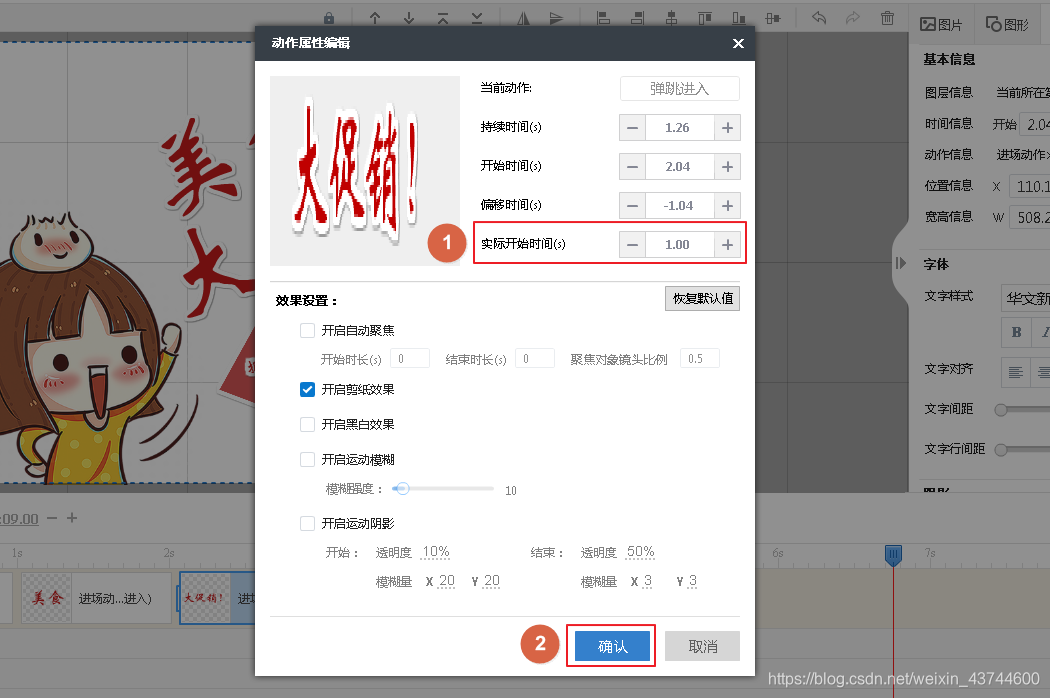Screen dimensions: 1050x698
Task: Click the undo arrow icon
Action: 819,18
